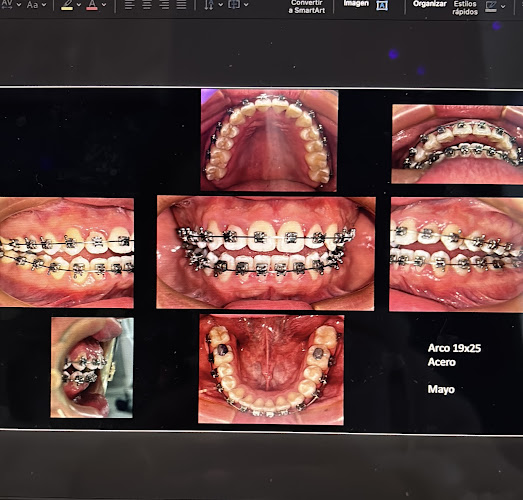Viewport: 523px width, 500px height.
Task: Expand the shape outline dropdown arrow
Action: point(503,6)
